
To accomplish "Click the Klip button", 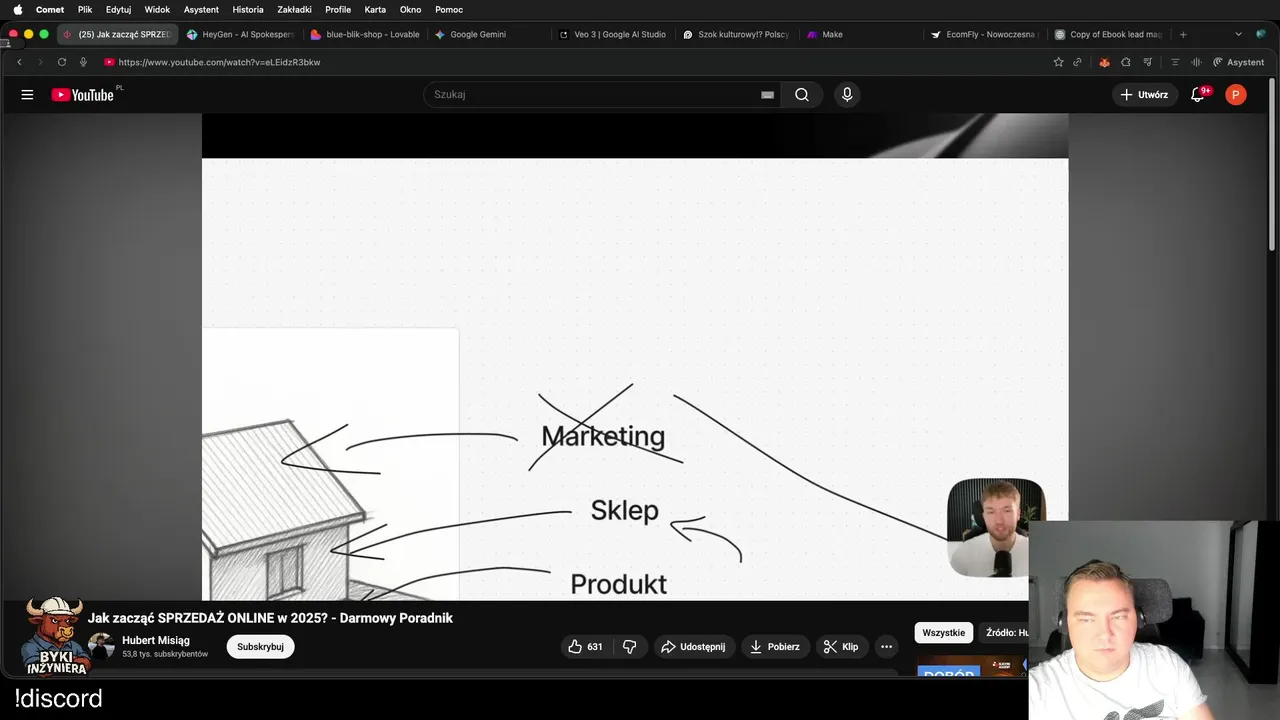I will 841,647.
